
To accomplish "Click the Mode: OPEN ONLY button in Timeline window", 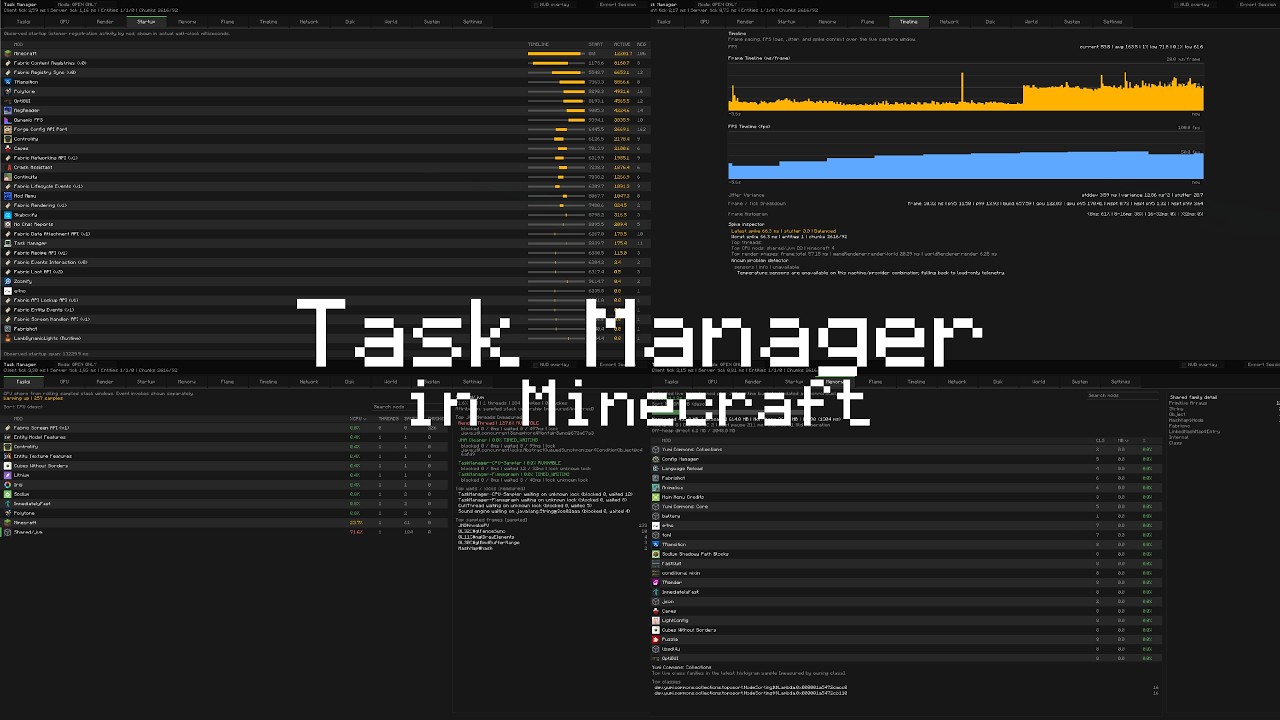I will point(725,4).
